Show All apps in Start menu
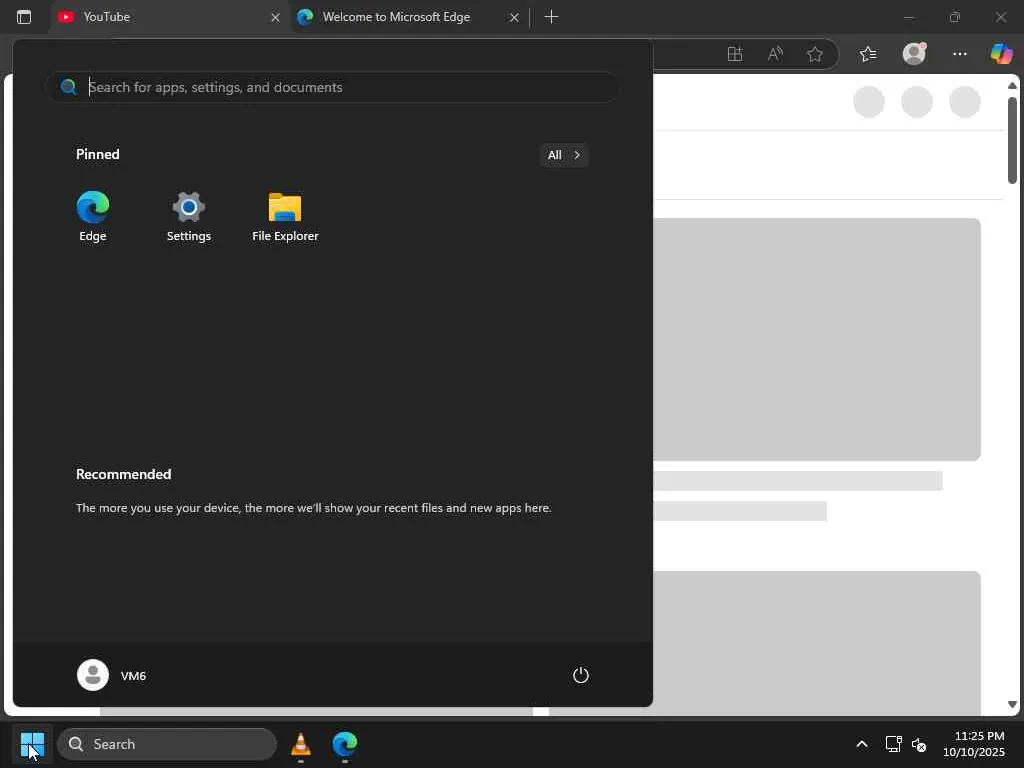1024x768 pixels. click(x=564, y=155)
